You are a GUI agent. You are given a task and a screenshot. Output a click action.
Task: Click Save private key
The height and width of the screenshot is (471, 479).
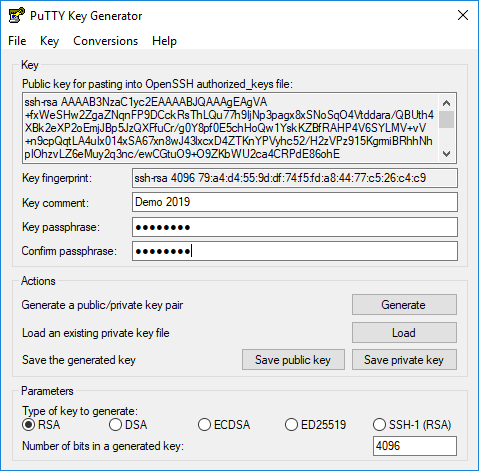pos(404,360)
